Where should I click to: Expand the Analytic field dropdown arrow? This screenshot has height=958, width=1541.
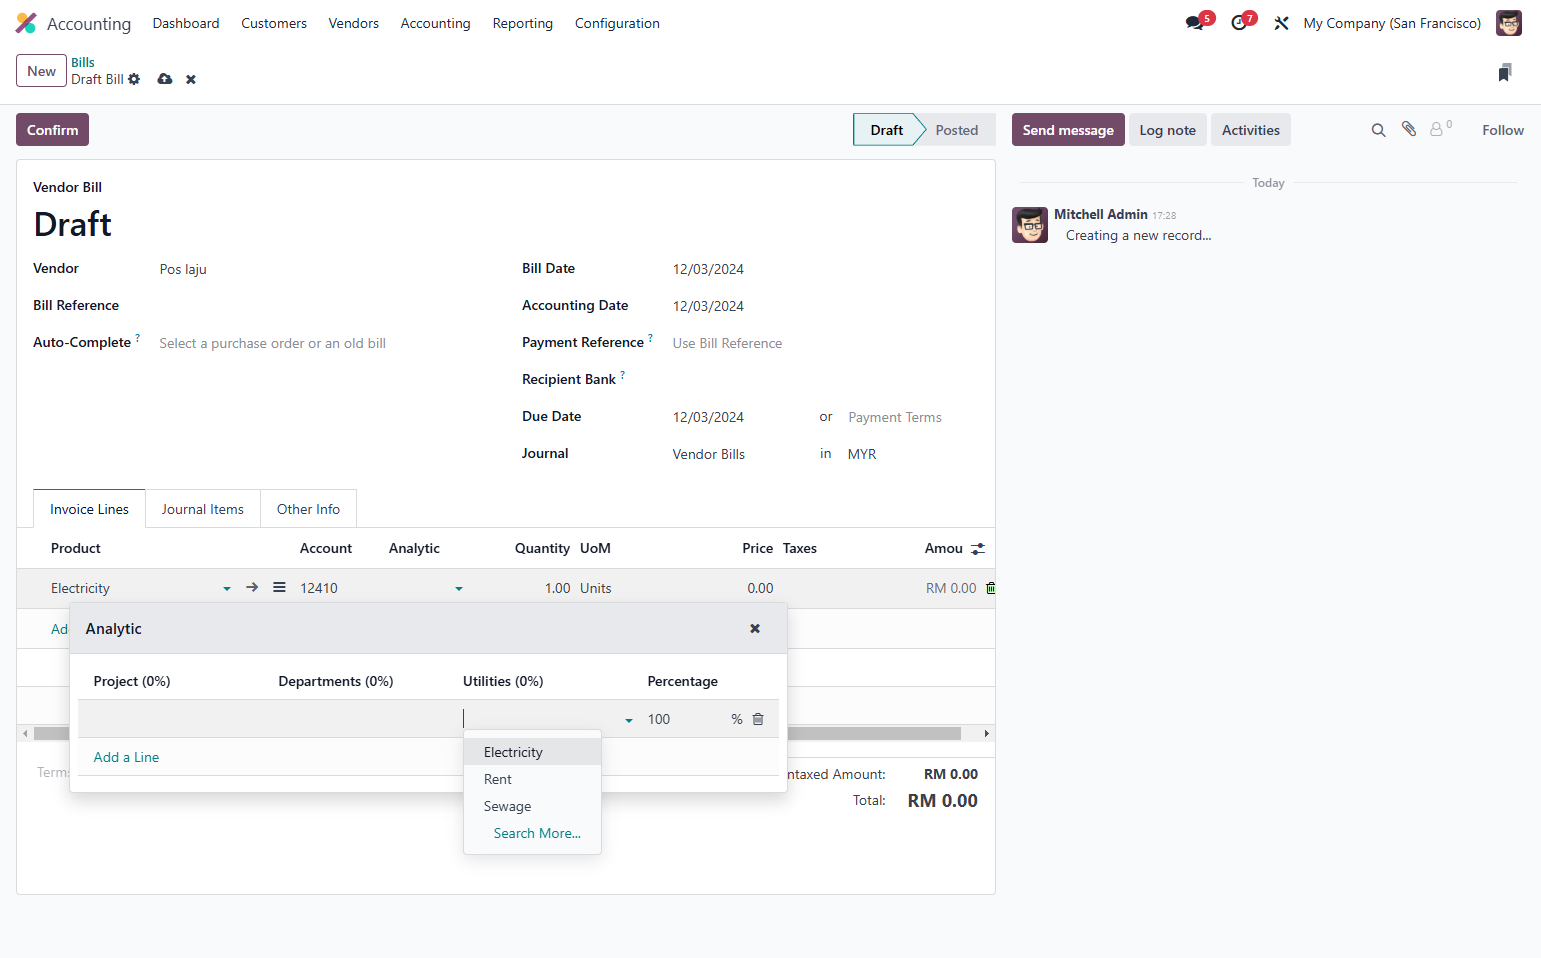459,589
